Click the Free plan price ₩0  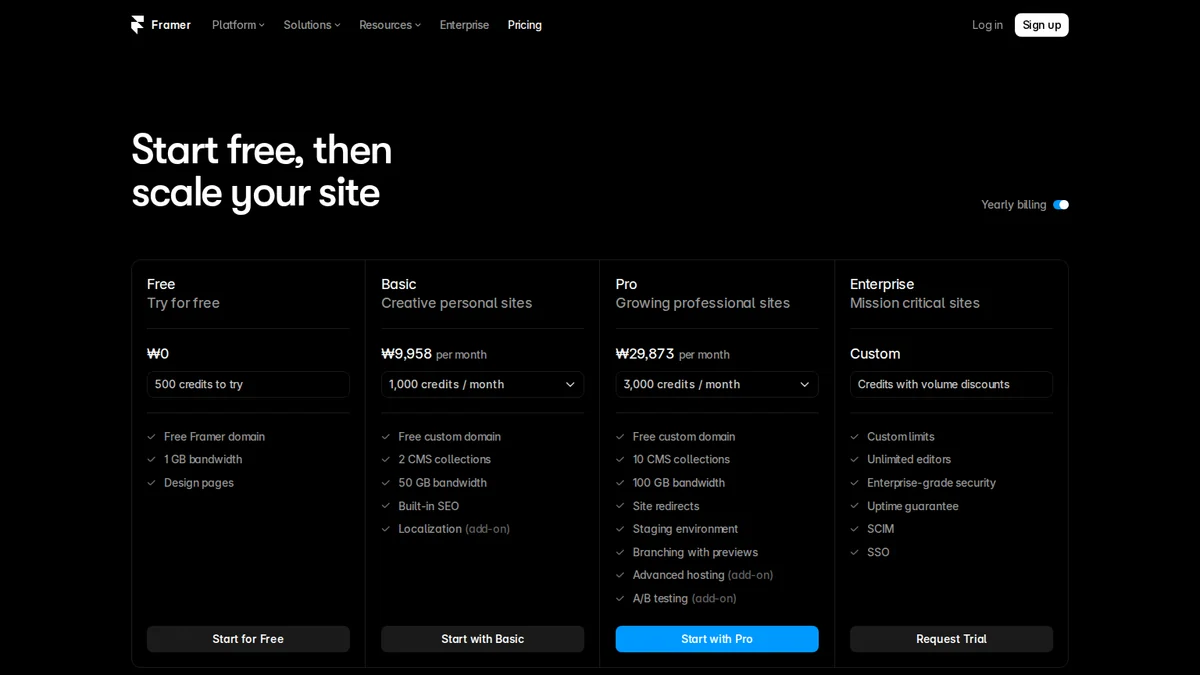[x=158, y=354]
